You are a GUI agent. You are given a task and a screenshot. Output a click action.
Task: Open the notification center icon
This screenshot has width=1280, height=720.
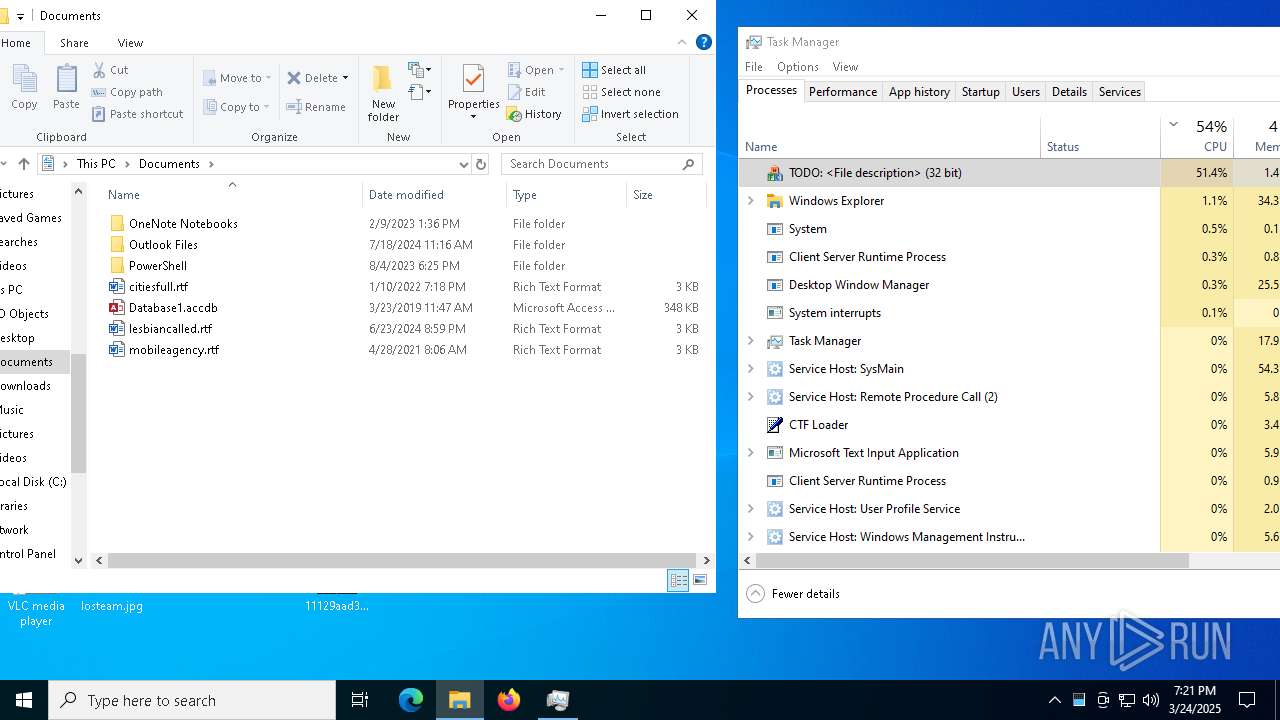(1247, 700)
